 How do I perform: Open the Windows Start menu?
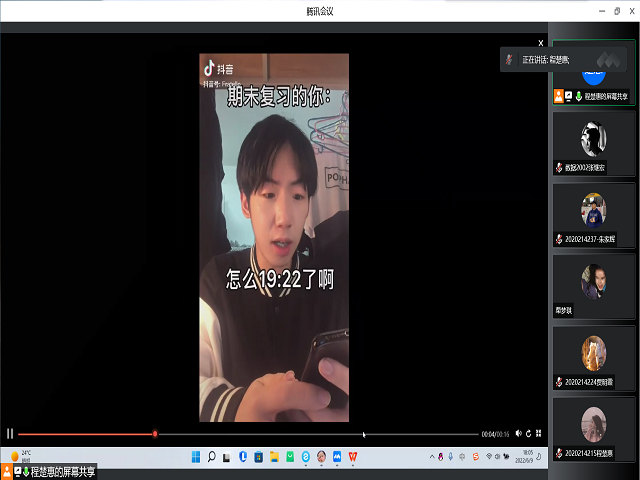tap(196, 457)
